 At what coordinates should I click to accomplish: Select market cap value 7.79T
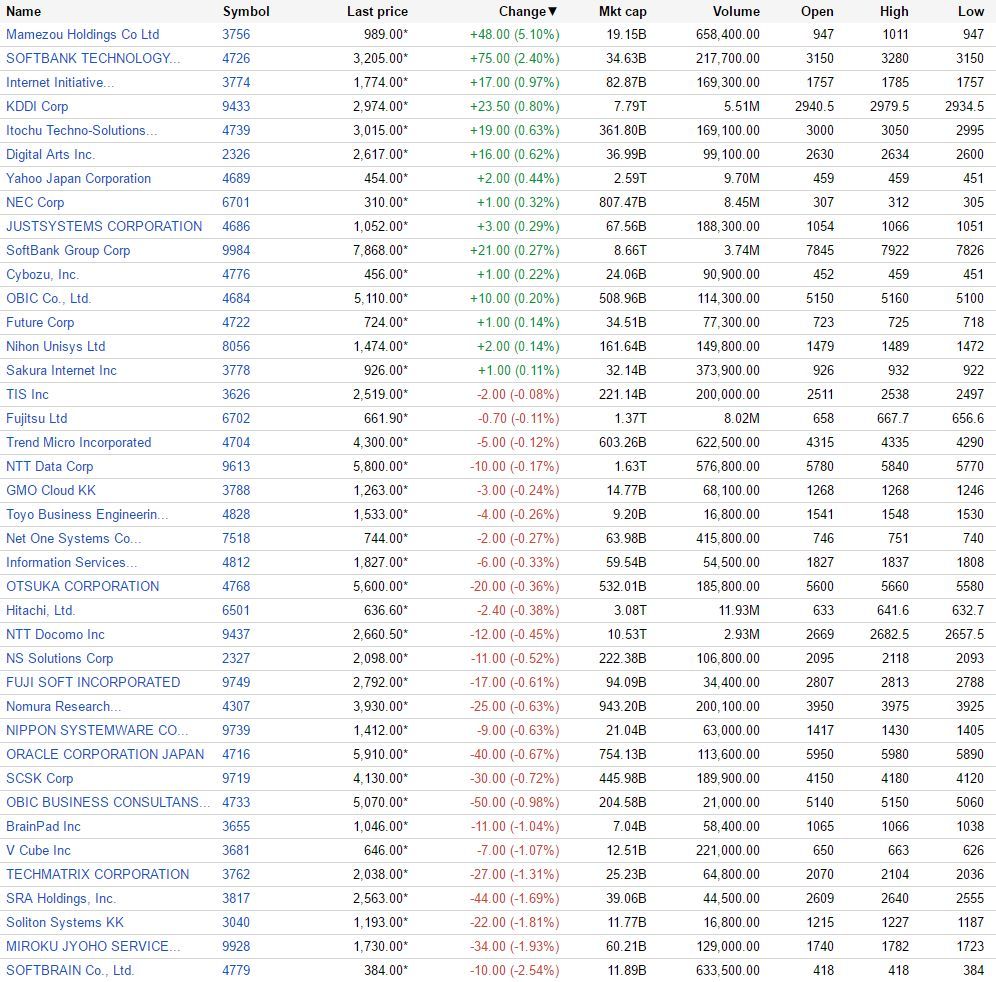[630, 107]
